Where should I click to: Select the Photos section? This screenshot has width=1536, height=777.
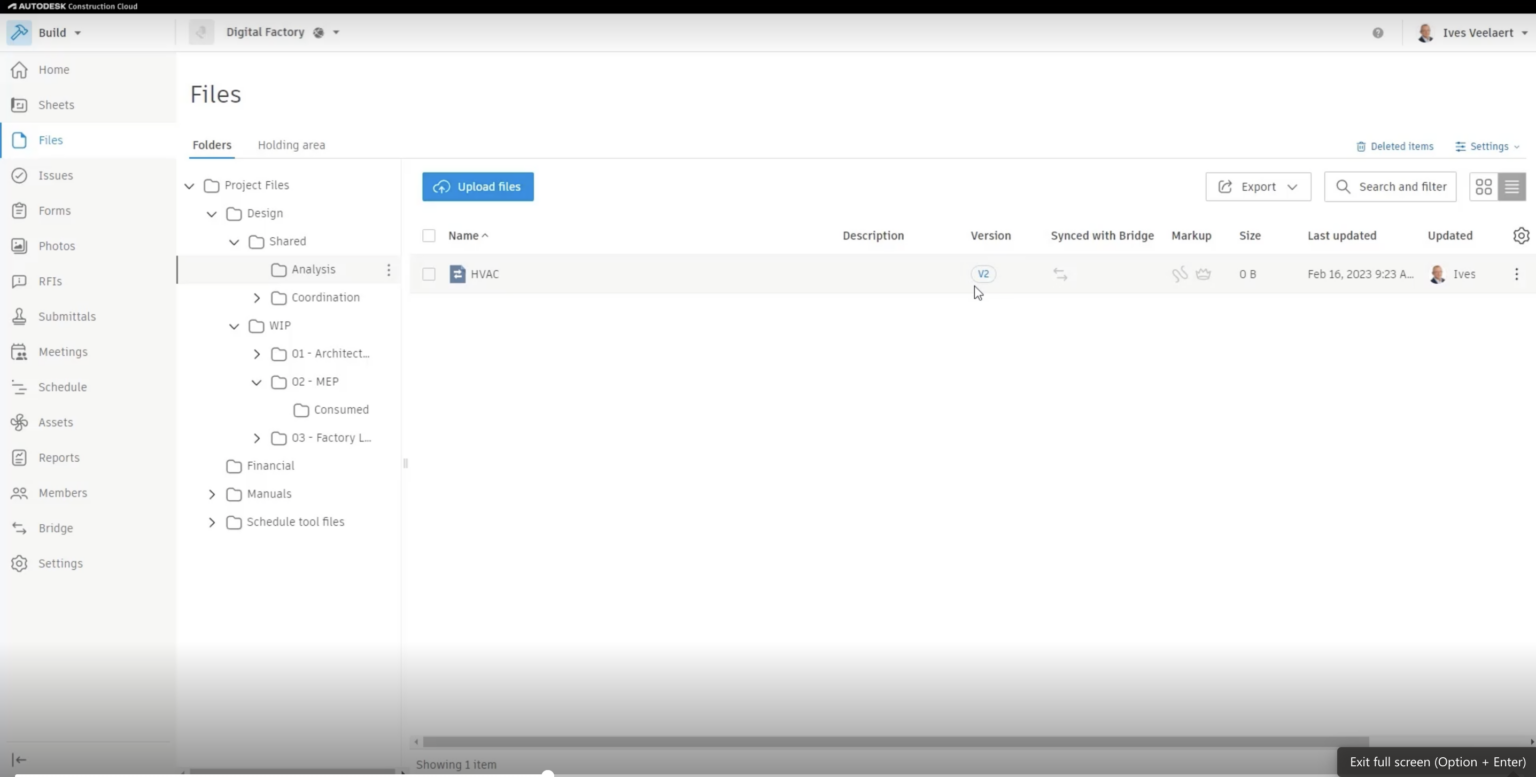pyautogui.click(x=56, y=245)
